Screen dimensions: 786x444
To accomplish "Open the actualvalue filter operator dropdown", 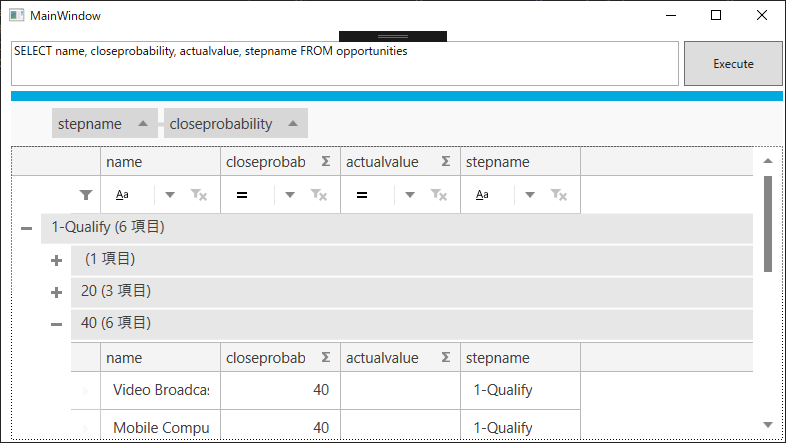I will (x=410, y=195).
